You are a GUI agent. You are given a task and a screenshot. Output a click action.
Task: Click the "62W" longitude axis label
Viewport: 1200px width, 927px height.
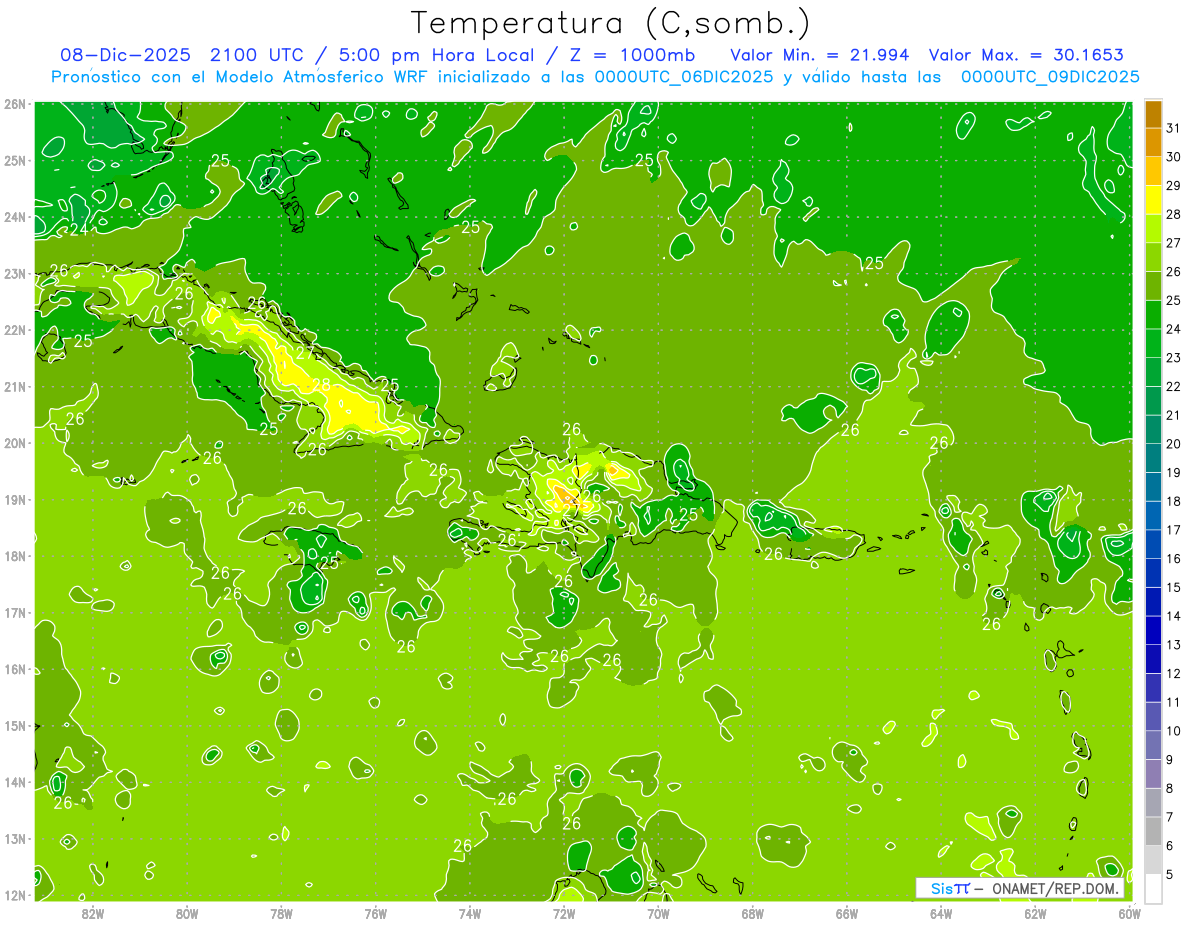1036,913
